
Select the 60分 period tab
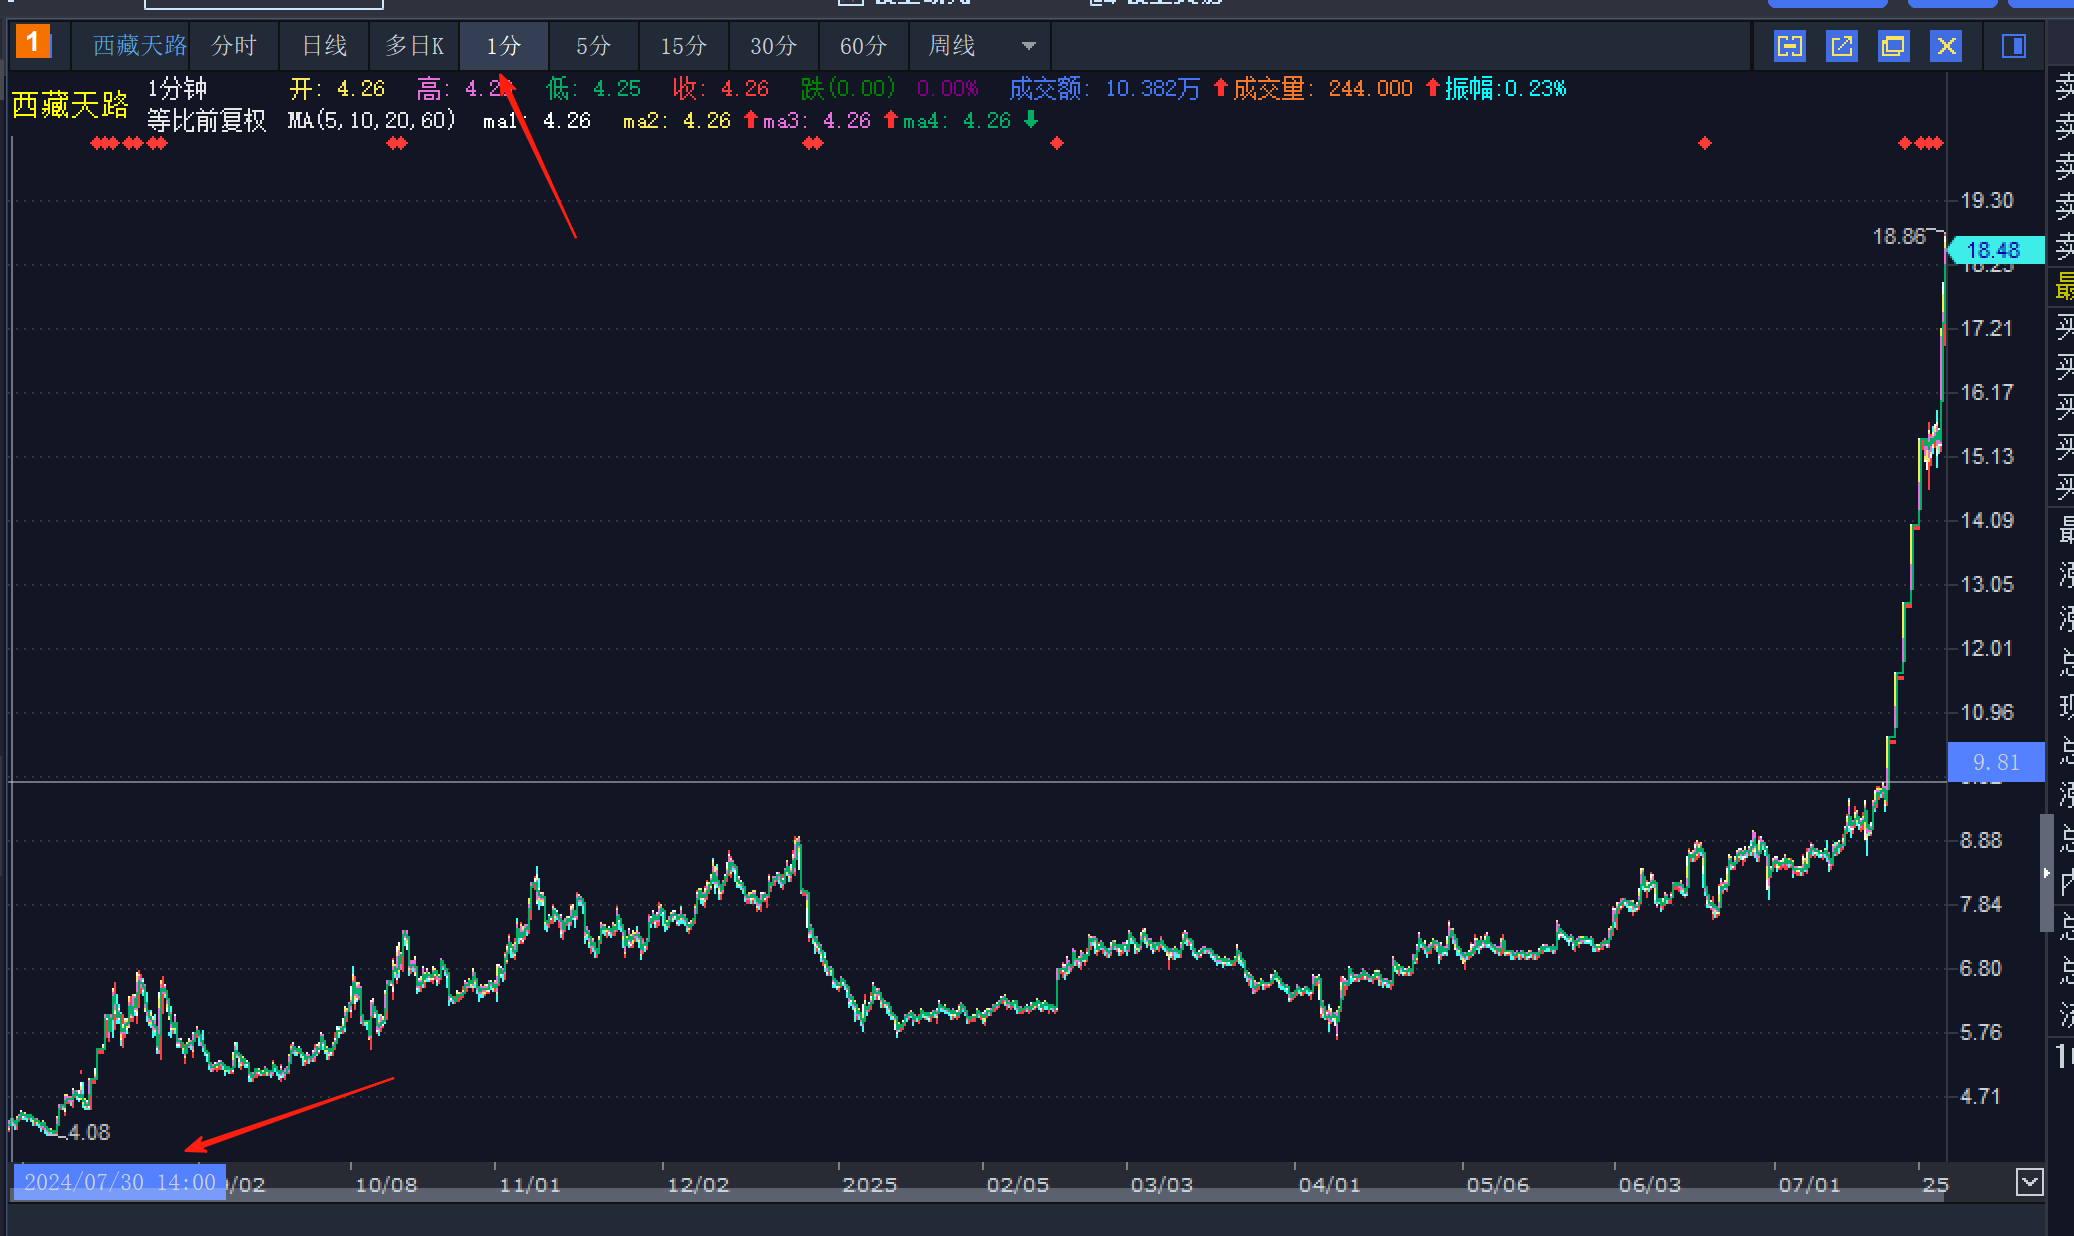863,46
